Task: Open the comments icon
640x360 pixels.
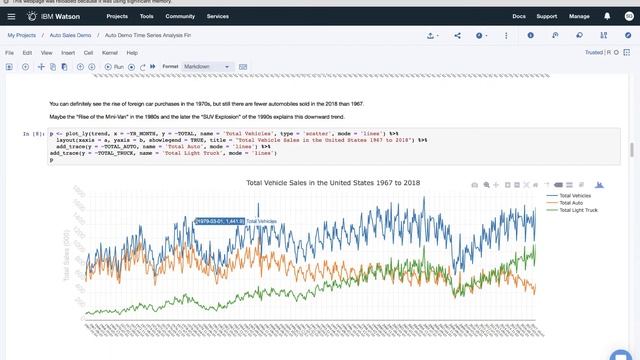Action: pyautogui.click(x=579, y=36)
